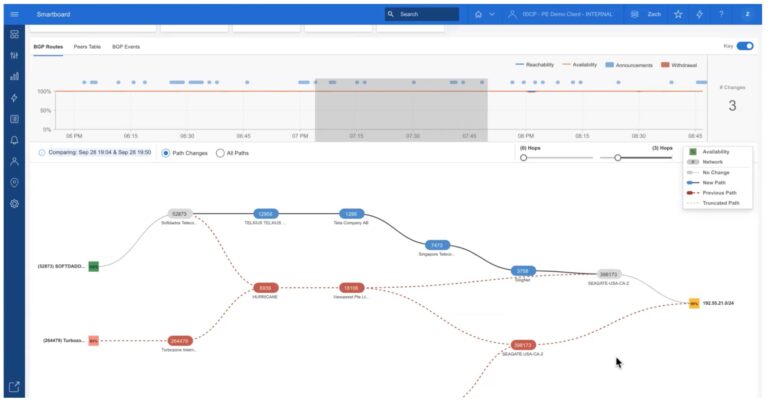Open the hamburger menu in the top bar

14,14
